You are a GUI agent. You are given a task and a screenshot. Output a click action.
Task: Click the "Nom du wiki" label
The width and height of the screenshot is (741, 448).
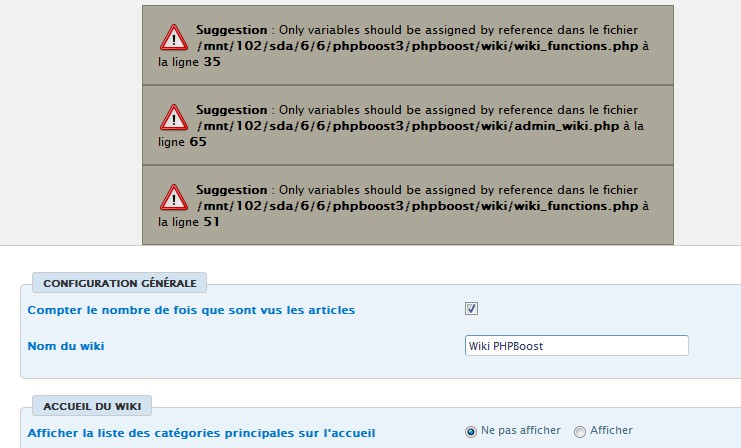66,346
